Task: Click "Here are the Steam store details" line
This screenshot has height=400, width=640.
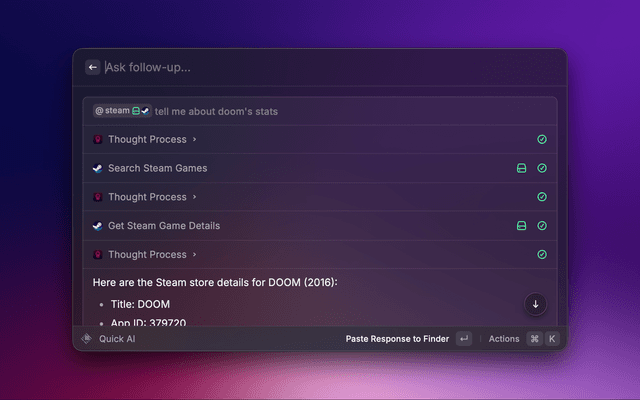Action: (215, 282)
